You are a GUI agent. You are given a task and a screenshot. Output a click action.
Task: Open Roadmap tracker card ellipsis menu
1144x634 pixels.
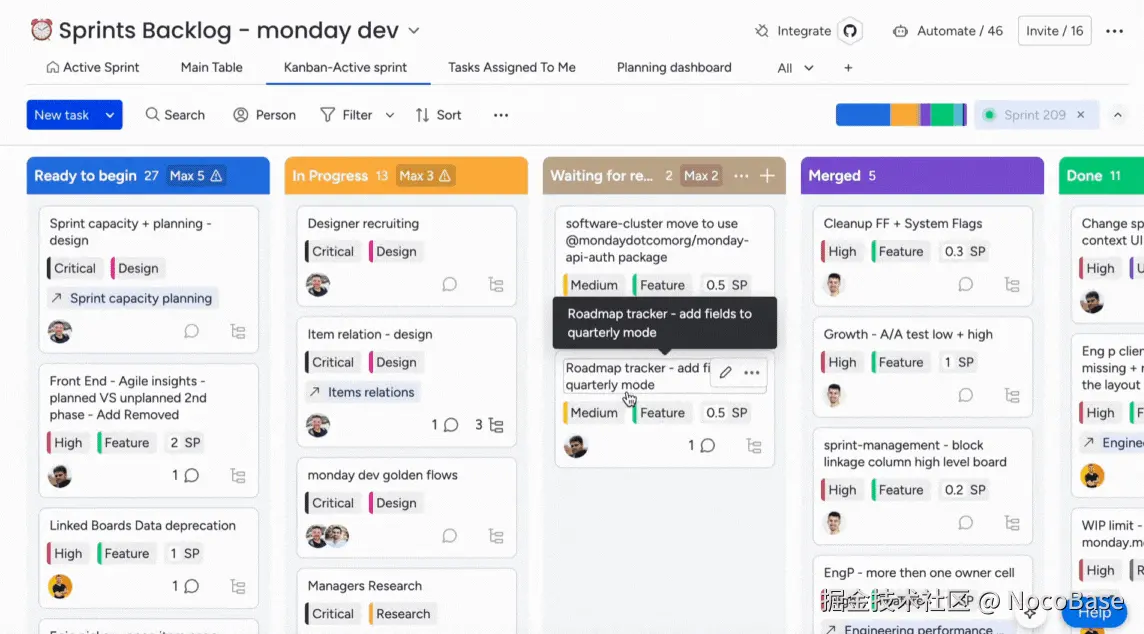[x=751, y=373]
